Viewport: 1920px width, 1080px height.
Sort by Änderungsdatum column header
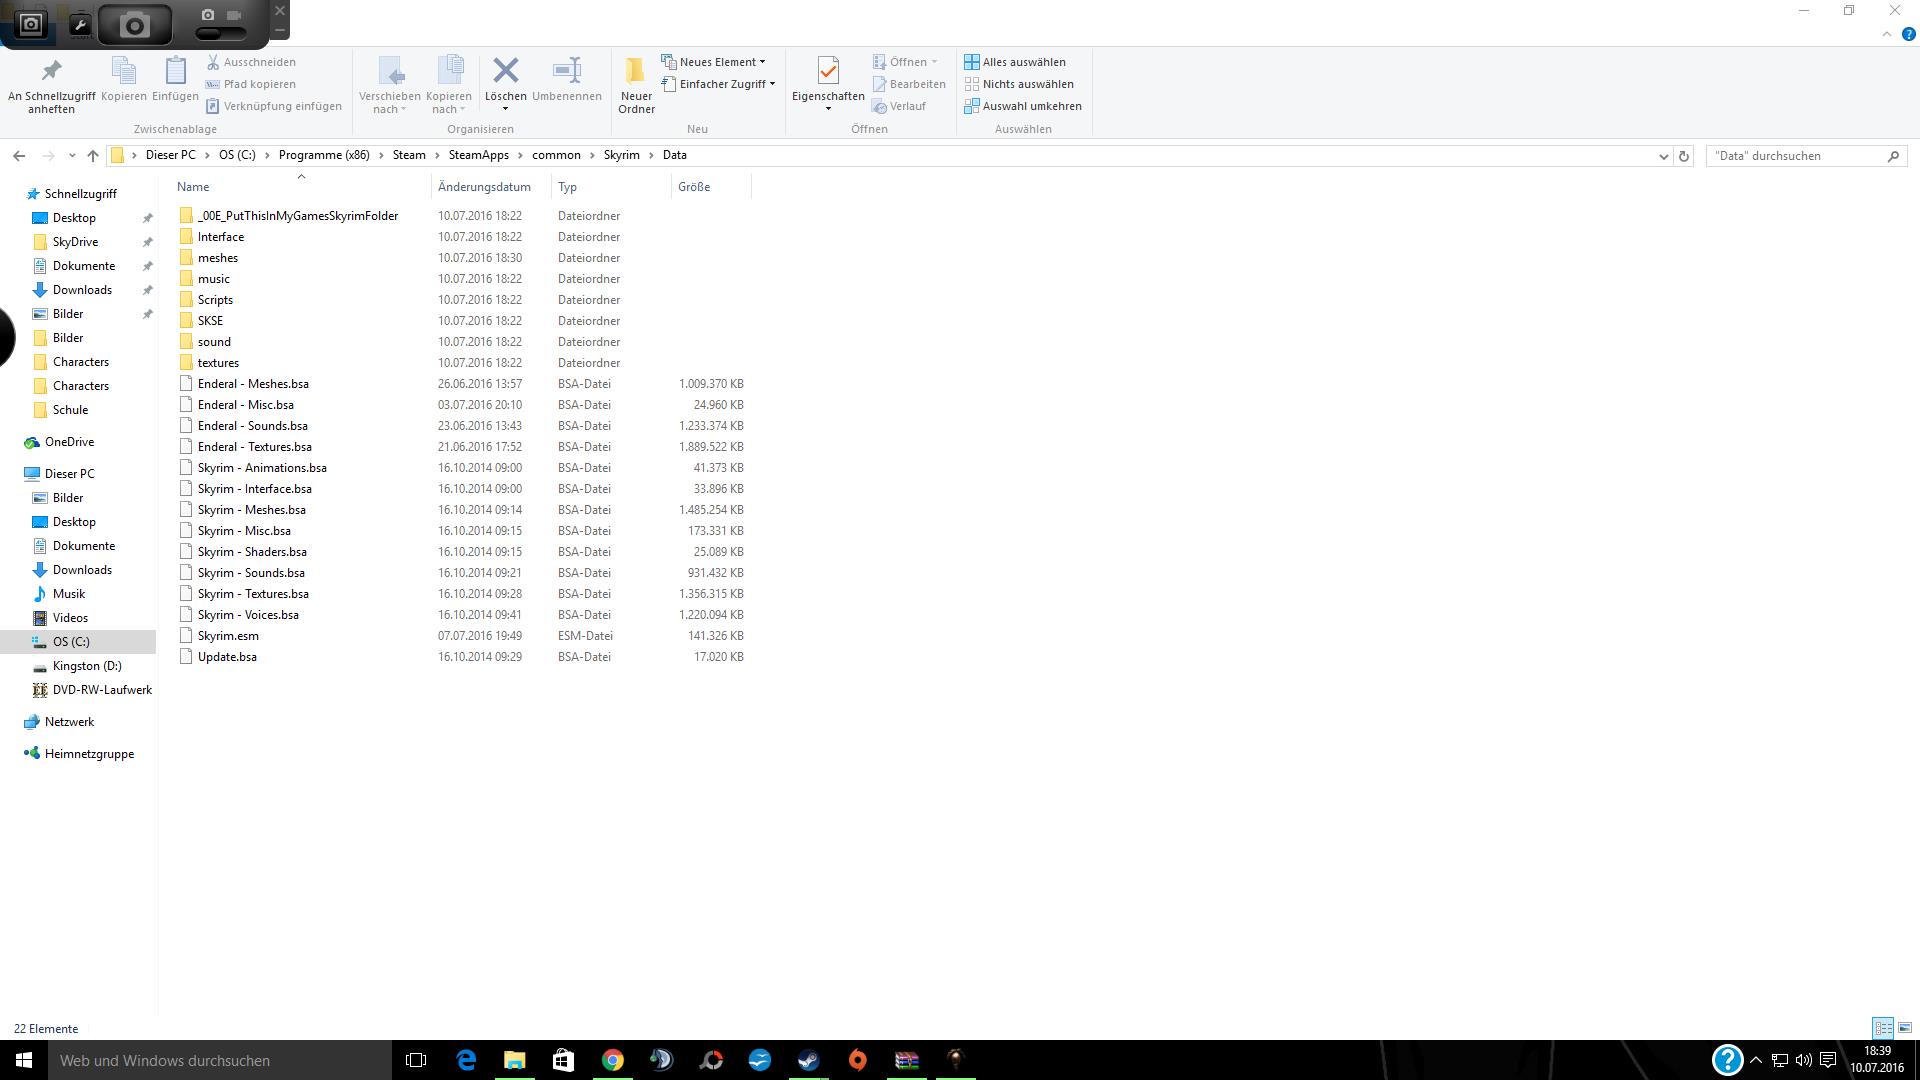[x=484, y=187]
